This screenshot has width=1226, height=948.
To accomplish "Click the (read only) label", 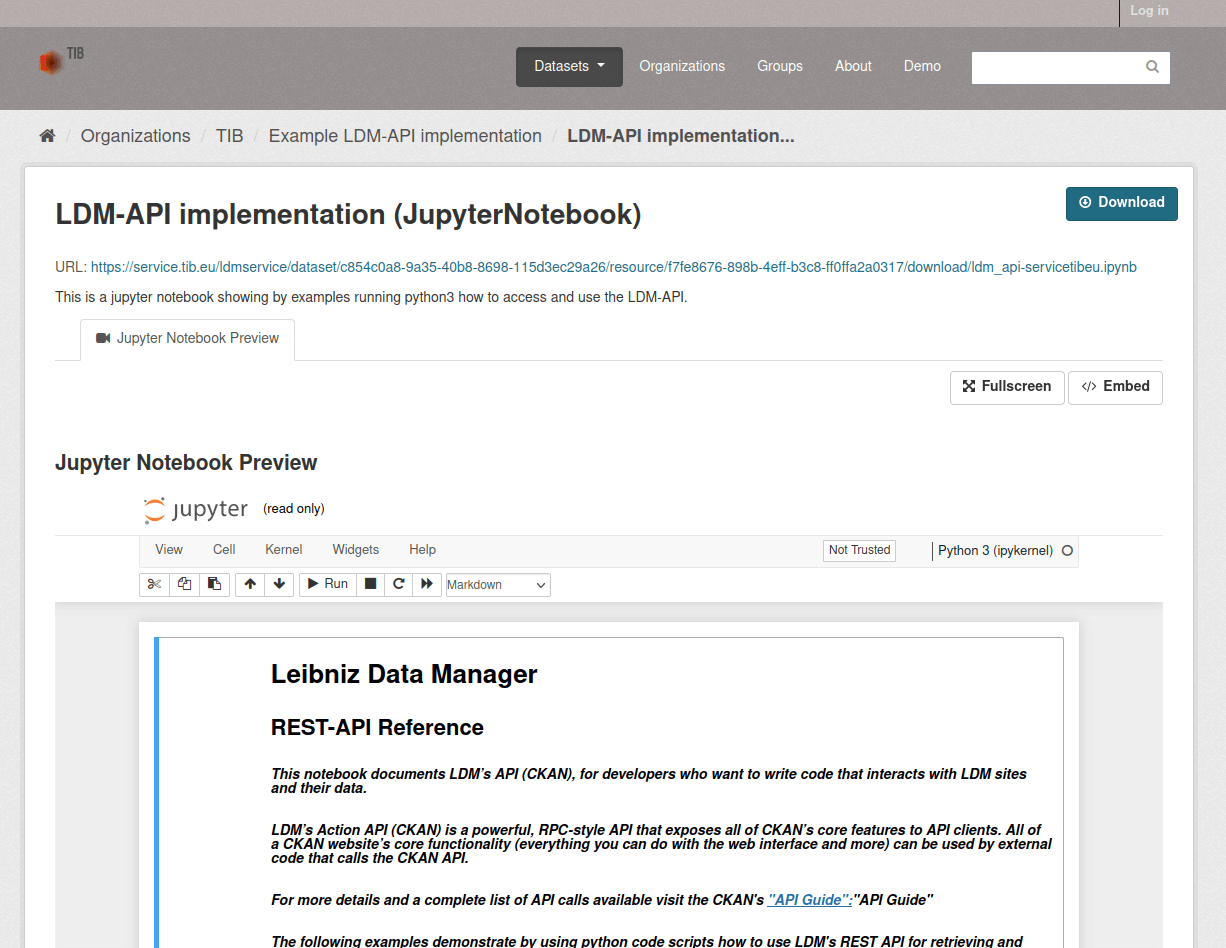I will [x=294, y=509].
